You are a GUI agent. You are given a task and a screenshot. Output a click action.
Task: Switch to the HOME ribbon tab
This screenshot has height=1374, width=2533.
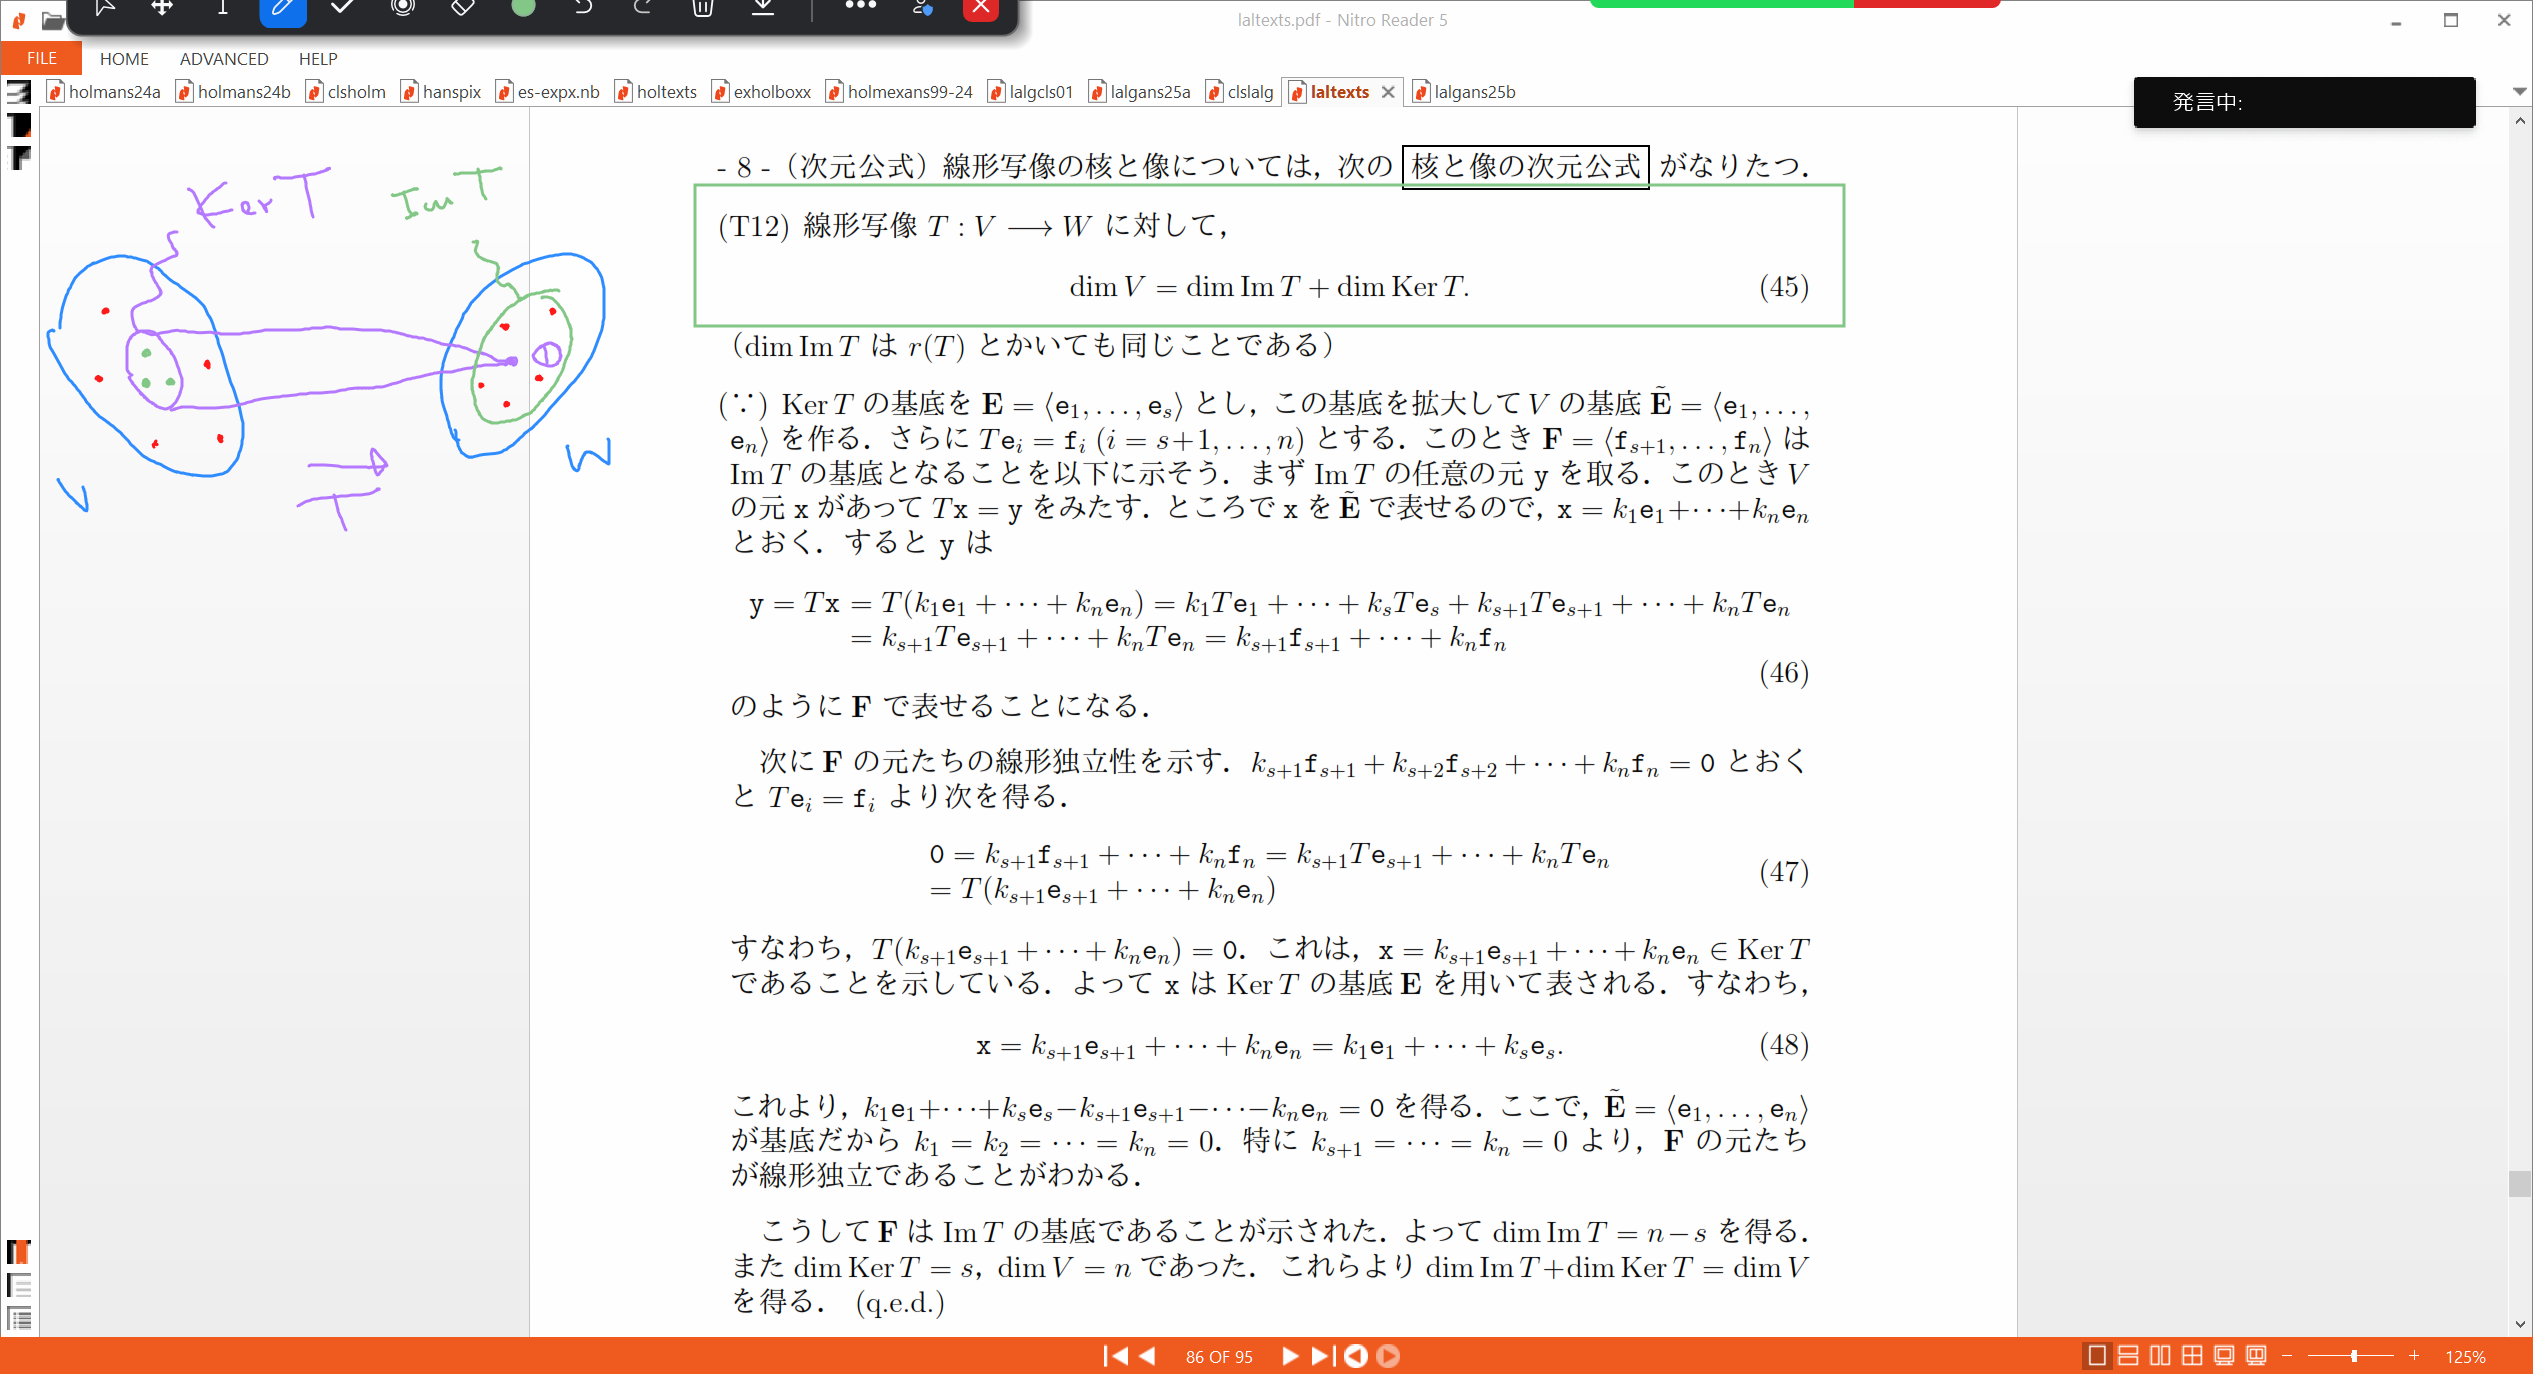pos(124,59)
